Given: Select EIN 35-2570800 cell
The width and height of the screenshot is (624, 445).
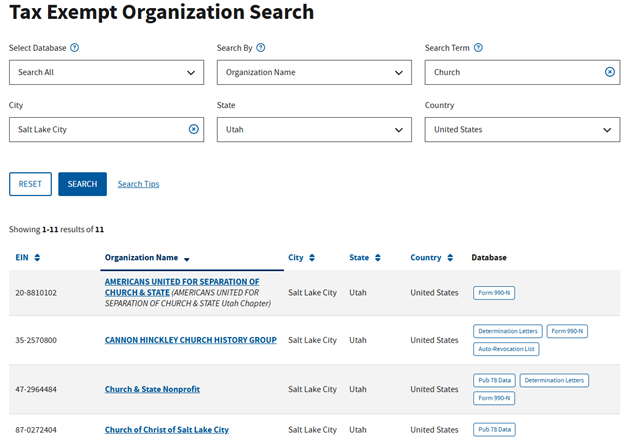Looking at the screenshot, I should click(36, 340).
